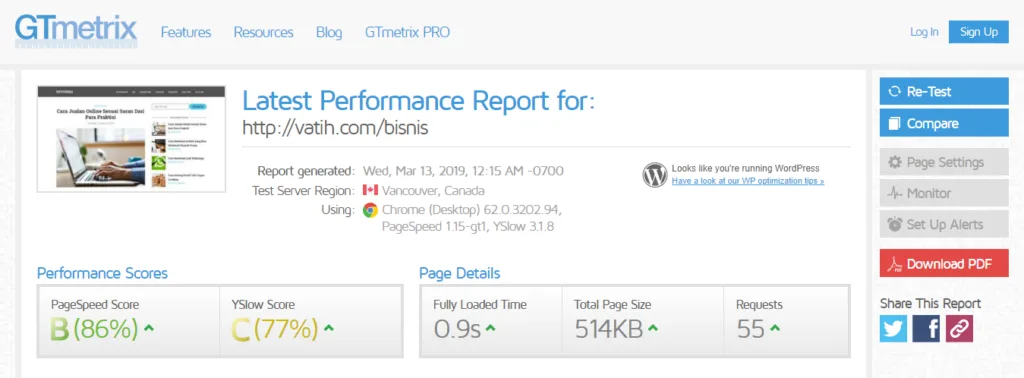The height and width of the screenshot is (378, 1024).
Task: Open GTmetrix PRO page
Action: tap(408, 32)
